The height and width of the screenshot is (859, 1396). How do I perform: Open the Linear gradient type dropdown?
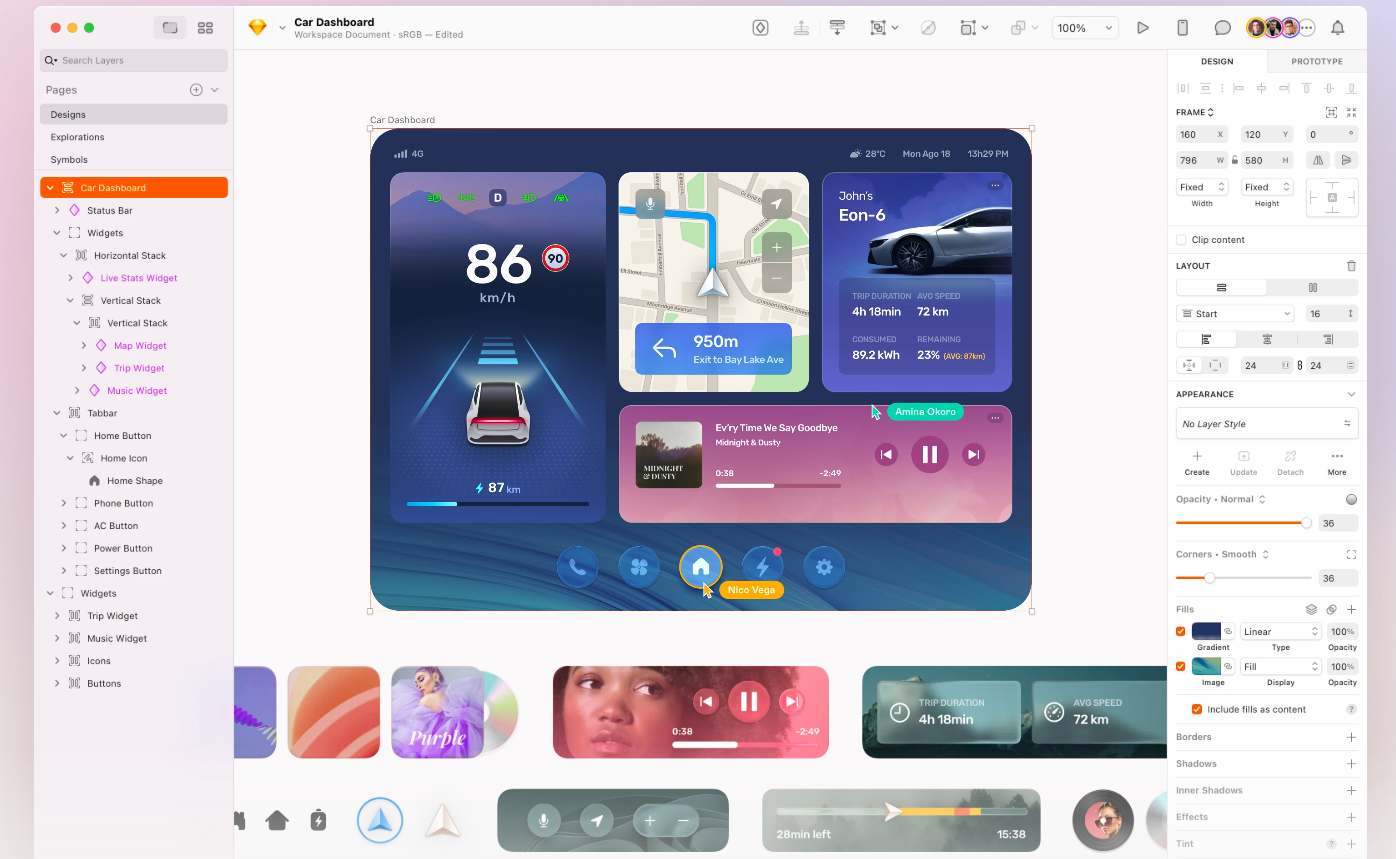[1281, 632]
